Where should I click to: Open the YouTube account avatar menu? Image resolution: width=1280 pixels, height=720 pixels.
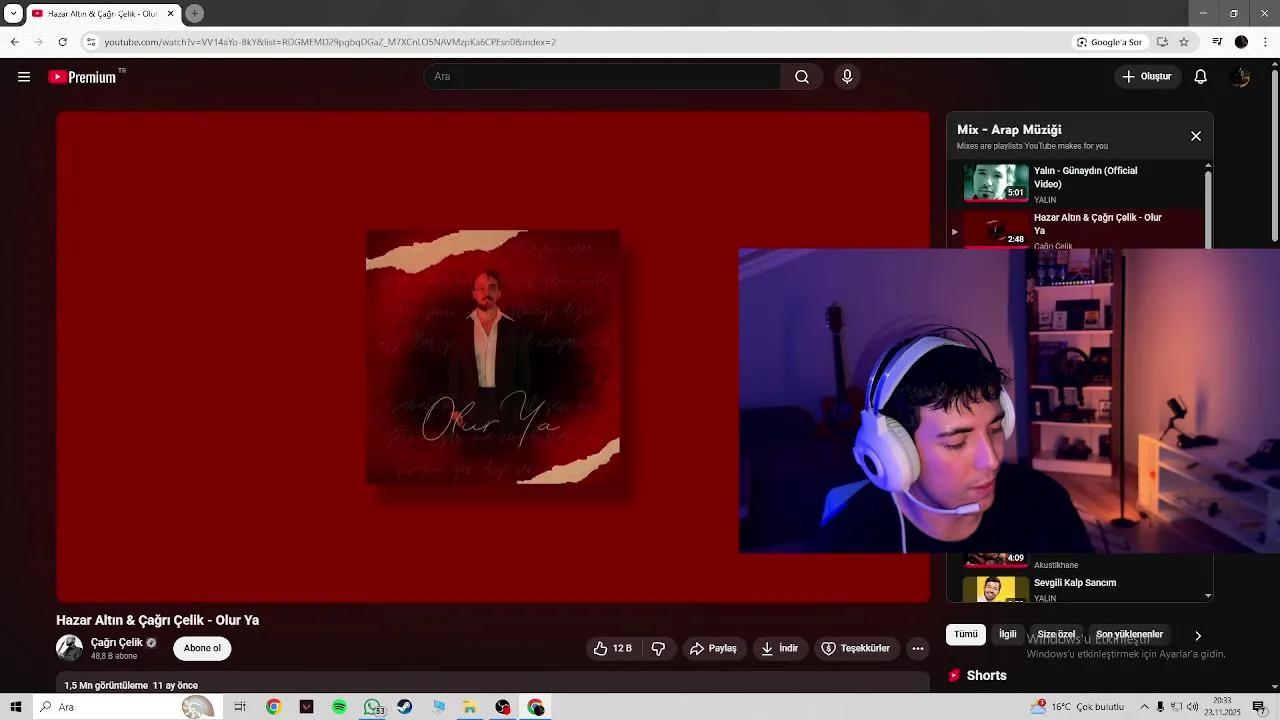[x=1240, y=77]
